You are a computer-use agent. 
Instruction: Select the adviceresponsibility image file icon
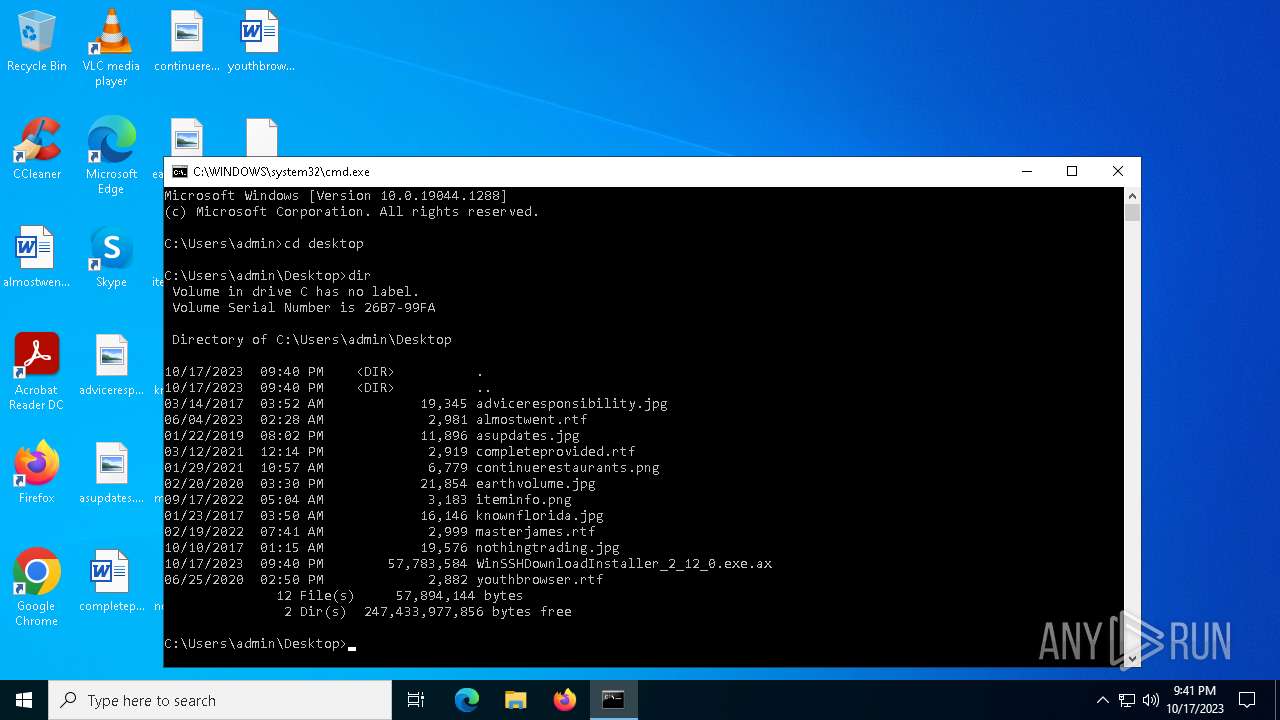pos(111,365)
